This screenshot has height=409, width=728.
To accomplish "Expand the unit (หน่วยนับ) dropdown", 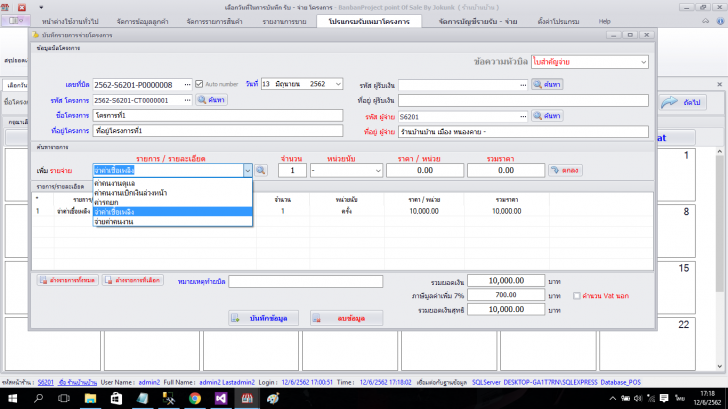I will tap(378, 170).
